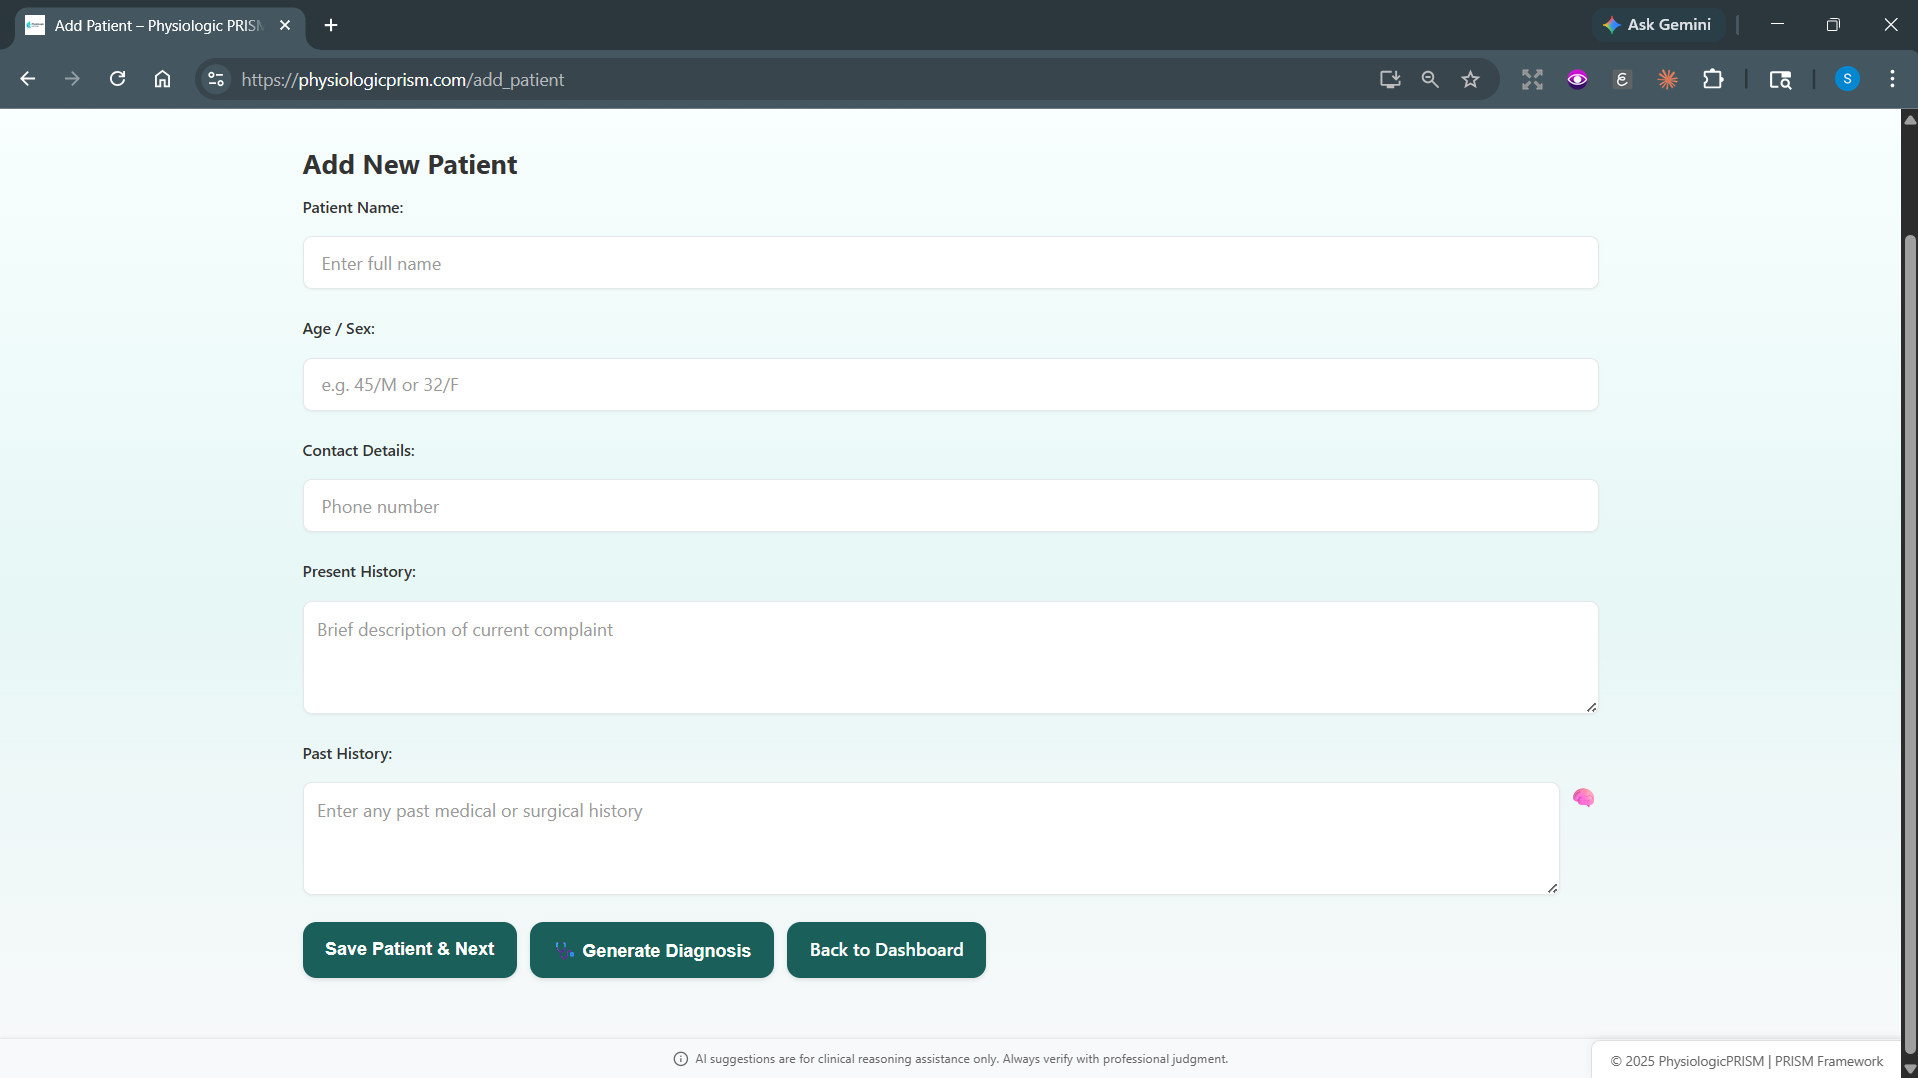Open the address bar zoom search icon
This screenshot has height=1078, width=1918.
pyautogui.click(x=1430, y=79)
